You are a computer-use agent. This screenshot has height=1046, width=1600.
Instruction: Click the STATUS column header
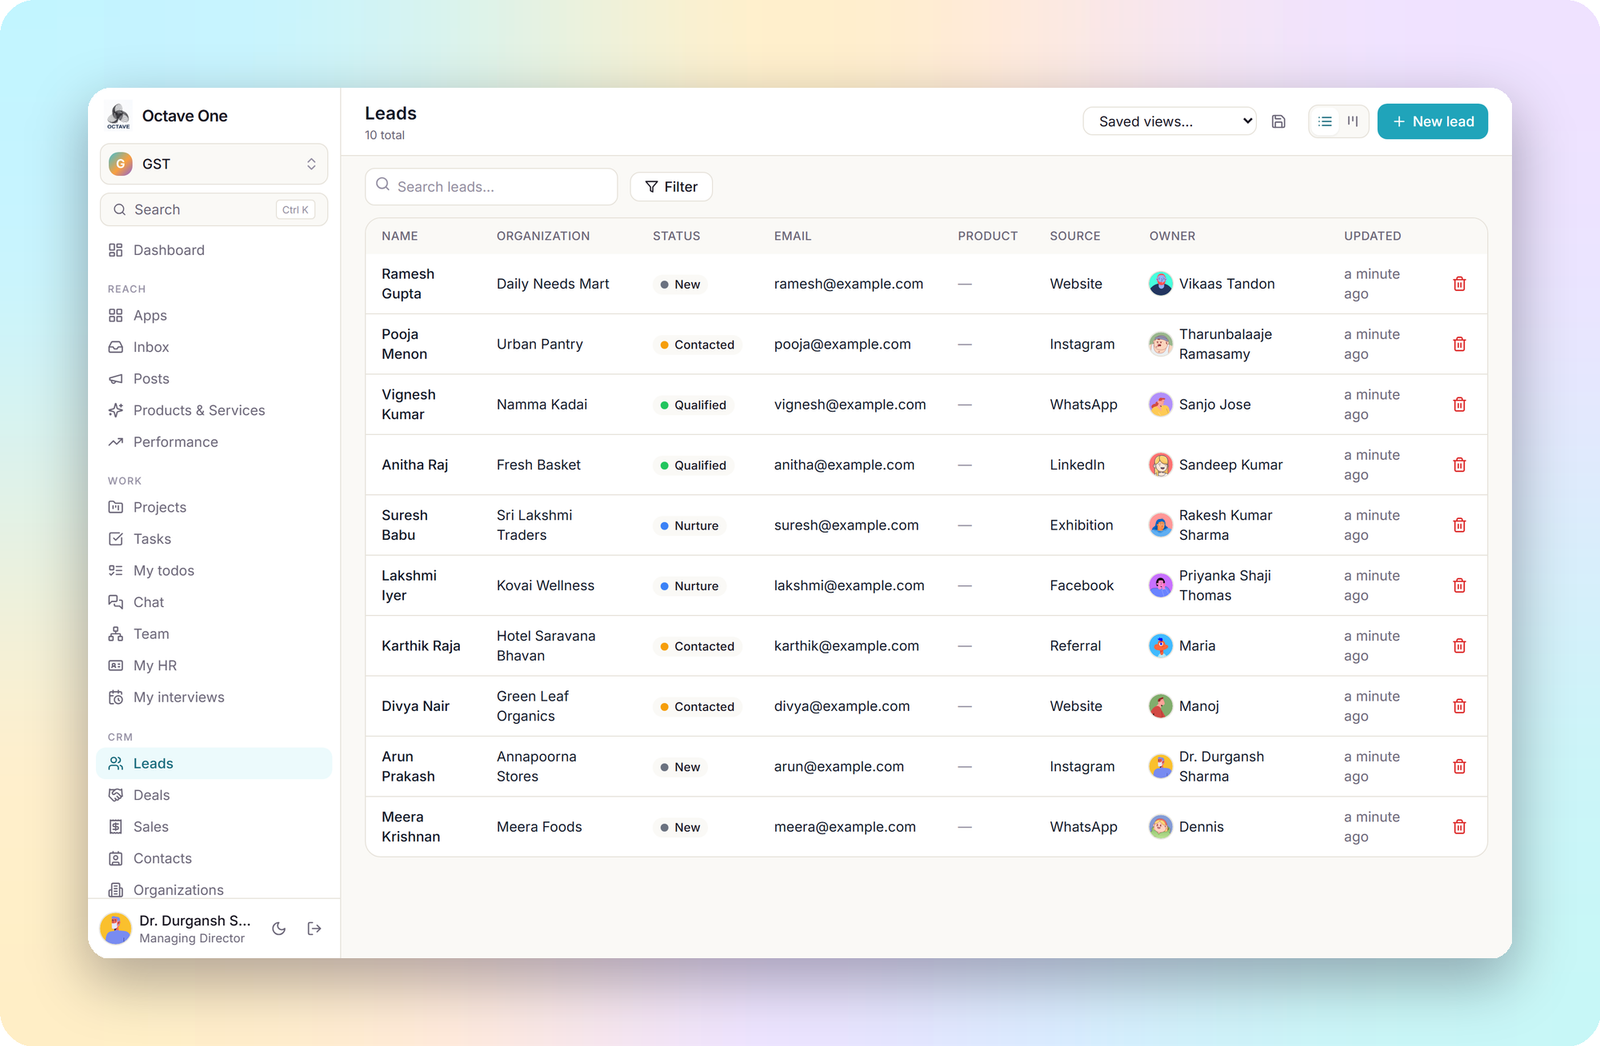[676, 236]
